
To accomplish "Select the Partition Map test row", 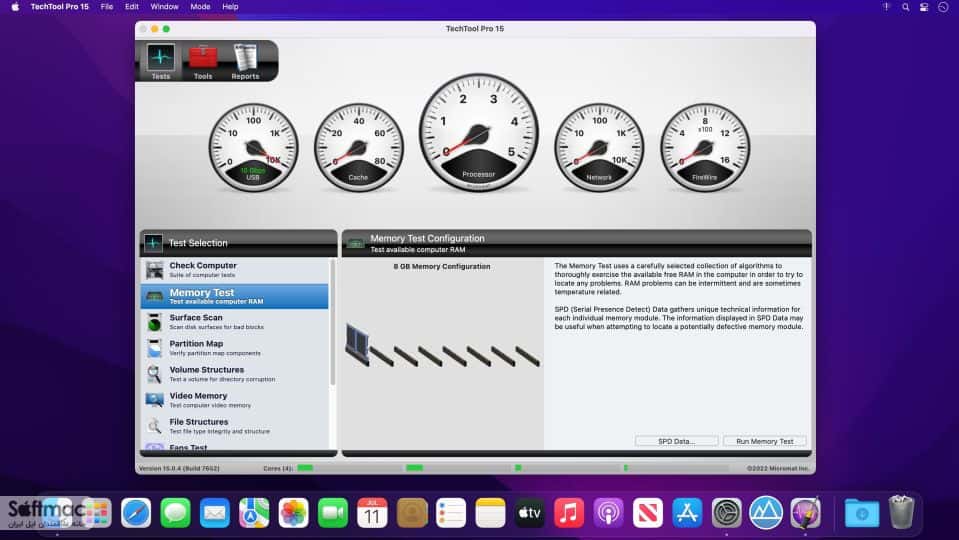I will (235, 348).
